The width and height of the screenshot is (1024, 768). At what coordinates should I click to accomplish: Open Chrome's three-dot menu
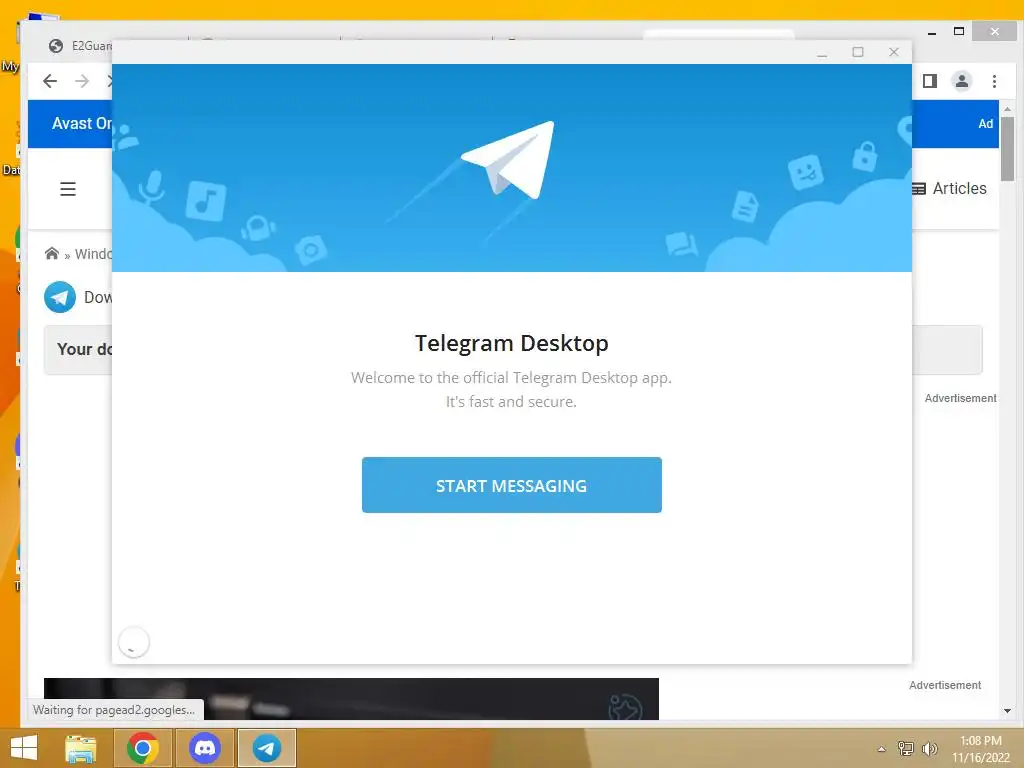[x=994, y=81]
